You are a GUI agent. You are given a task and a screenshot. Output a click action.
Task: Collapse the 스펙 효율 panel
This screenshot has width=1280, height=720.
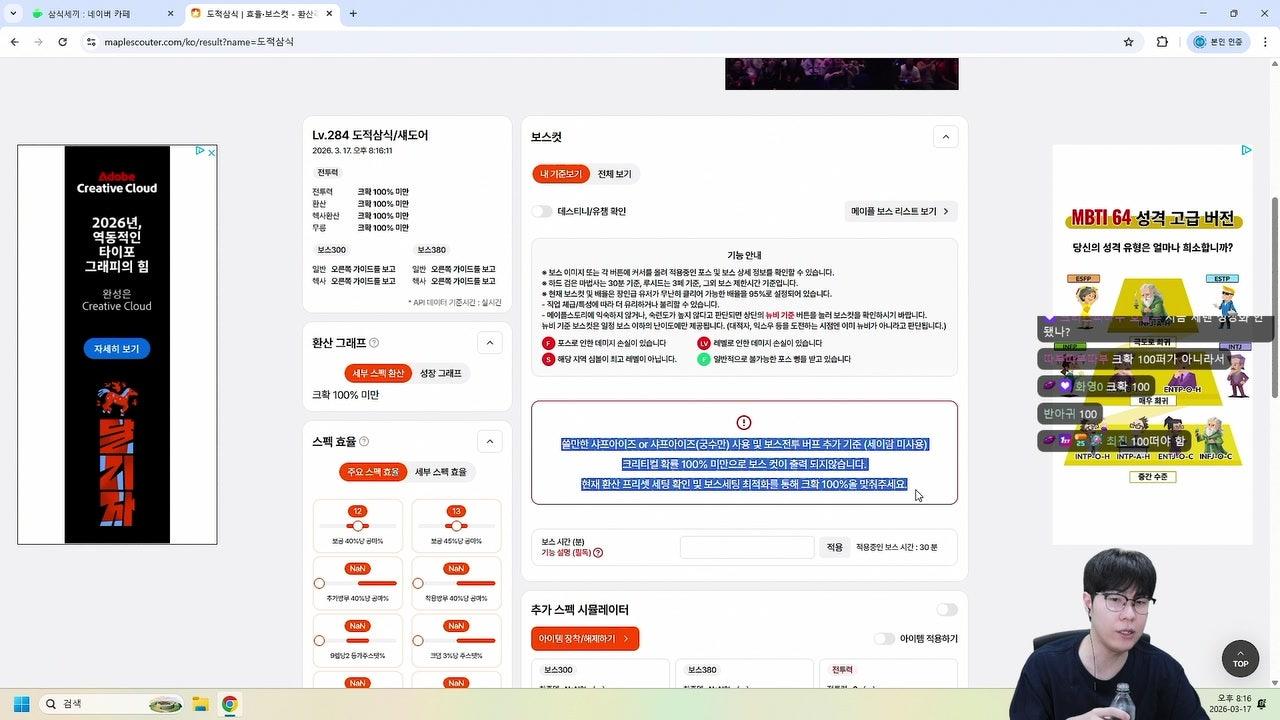point(489,441)
